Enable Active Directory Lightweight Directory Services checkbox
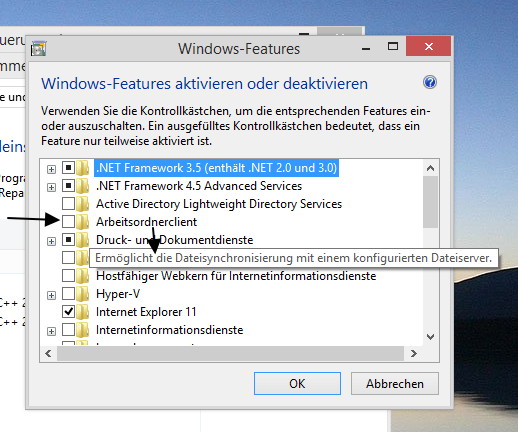Image resolution: width=518 pixels, height=432 pixels. 68,203
